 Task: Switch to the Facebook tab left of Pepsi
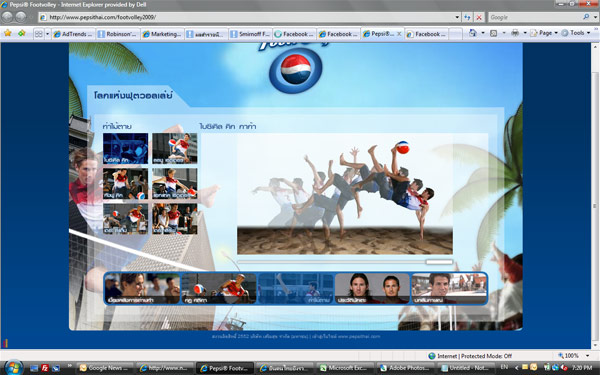[x=339, y=34]
